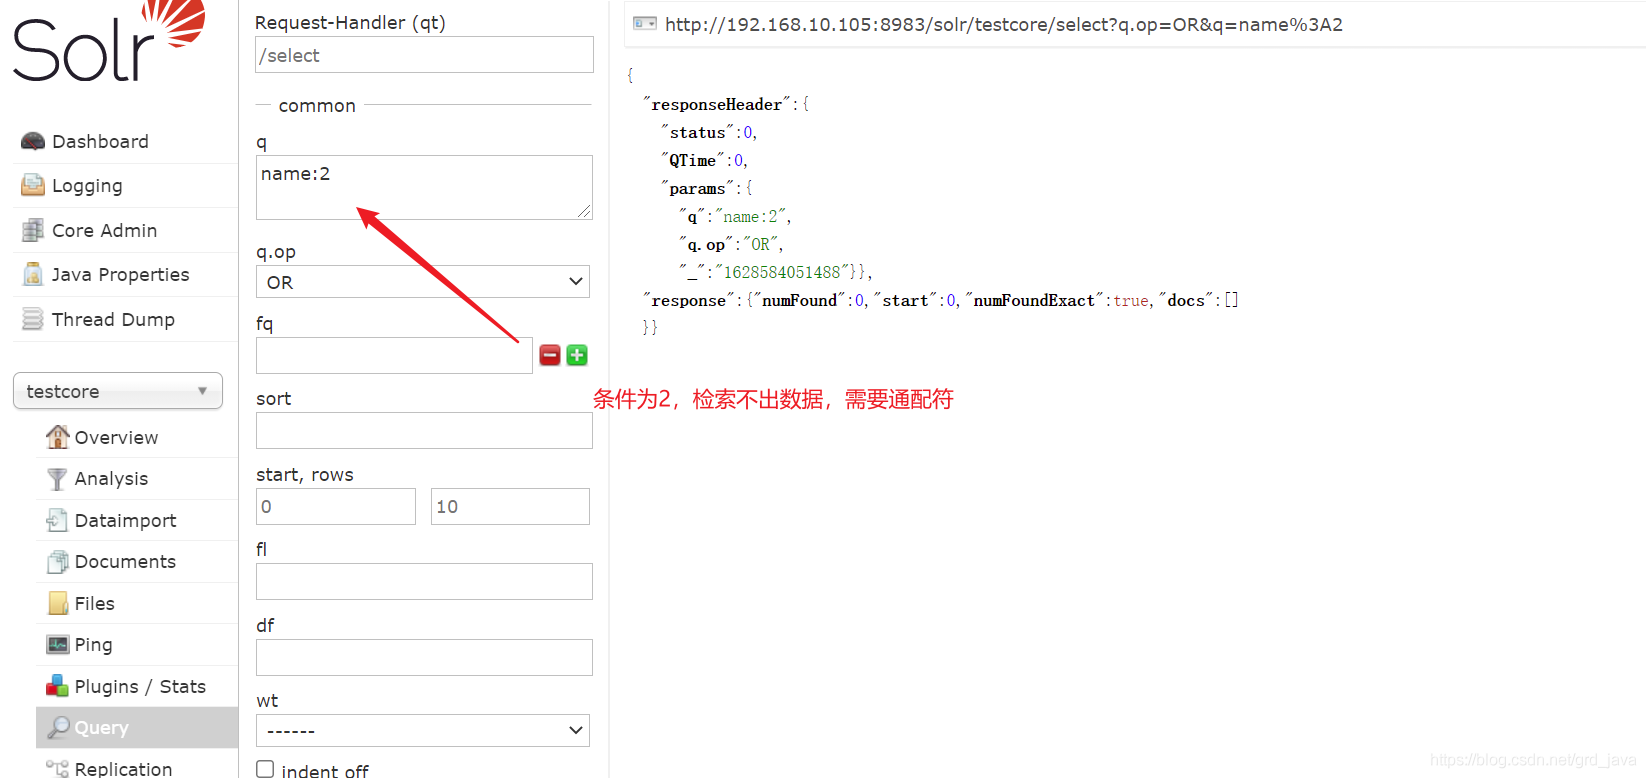Viewport: 1646px width, 778px height.
Task: Open the Dashboard gauge icon
Action: tap(33, 141)
